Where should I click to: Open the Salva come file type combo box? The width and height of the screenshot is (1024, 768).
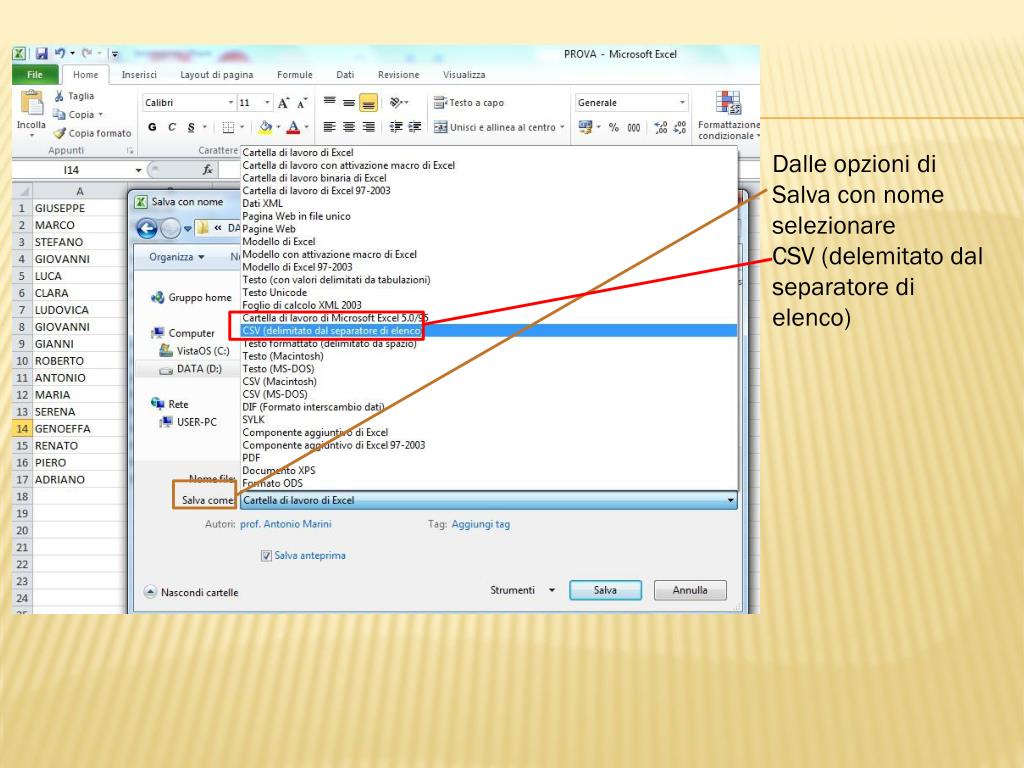(488, 500)
